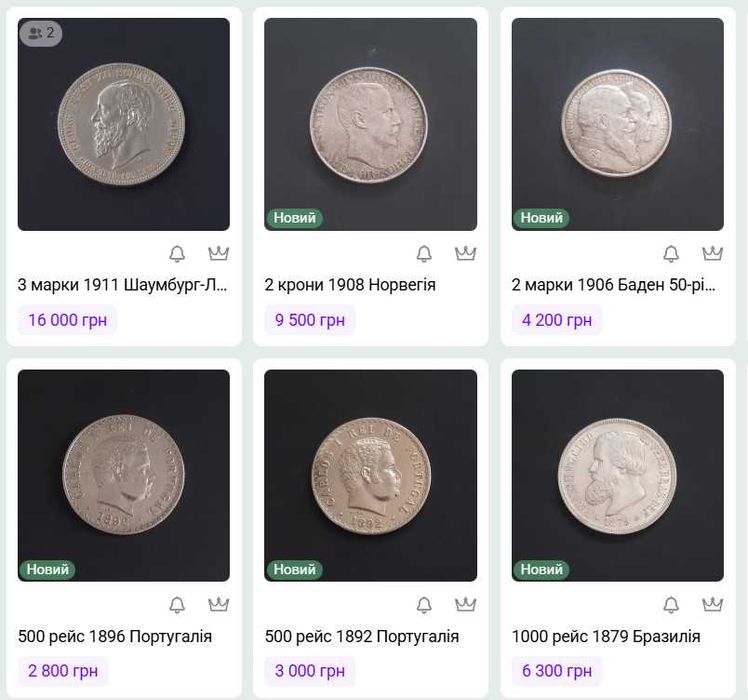This screenshot has height=700, width=748.
Task: Click bell icon for Portugal 500 reis 1892
Action: click(424, 605)
